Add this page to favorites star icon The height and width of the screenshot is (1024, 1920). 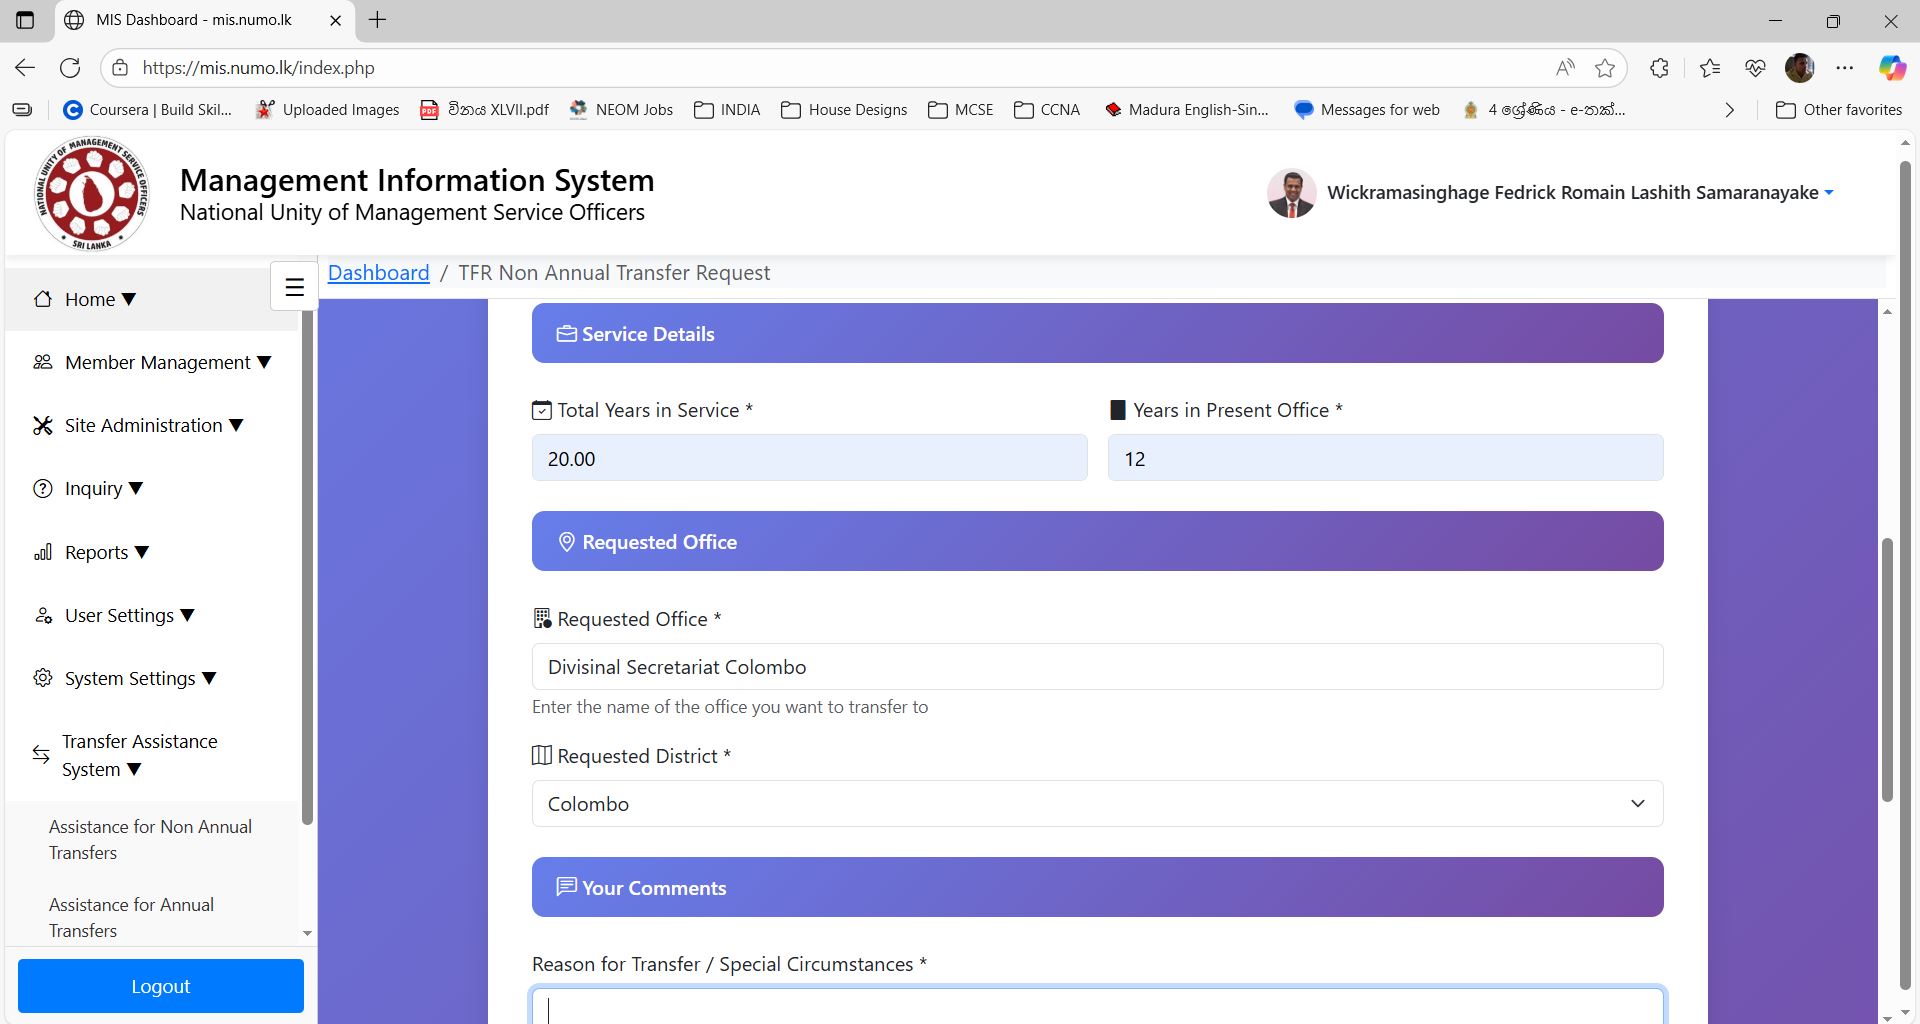pyautogui.click(x=1605, y=68)
